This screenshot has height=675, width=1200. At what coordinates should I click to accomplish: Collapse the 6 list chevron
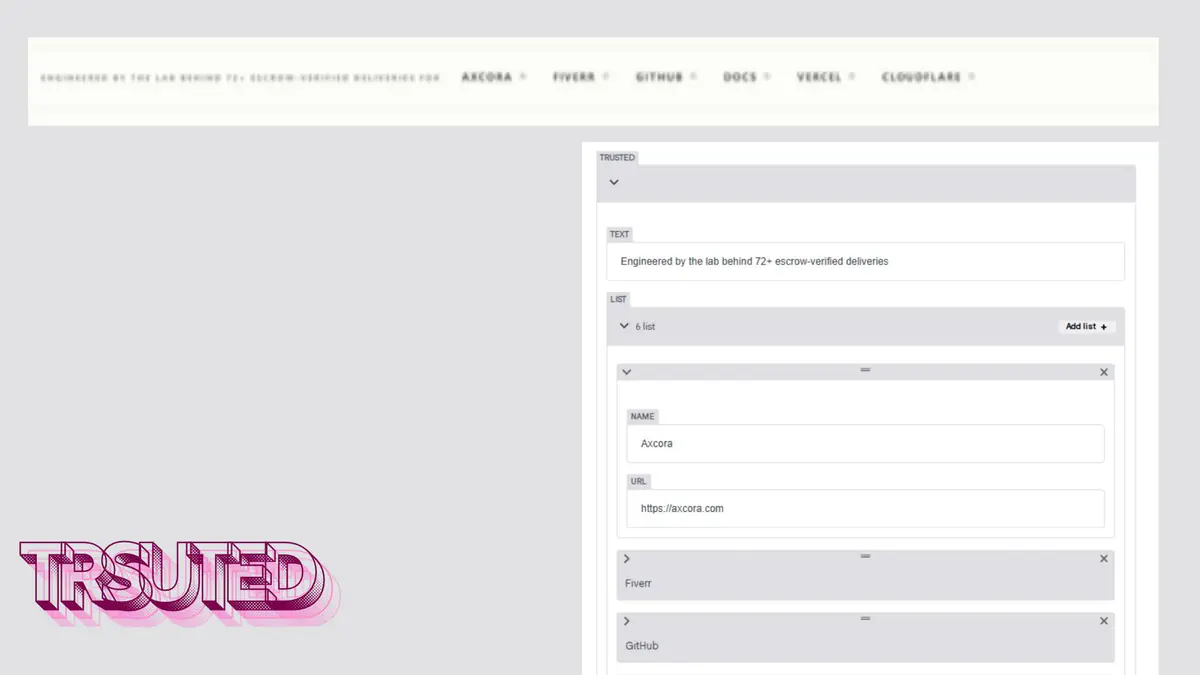[x=624, y=326]
